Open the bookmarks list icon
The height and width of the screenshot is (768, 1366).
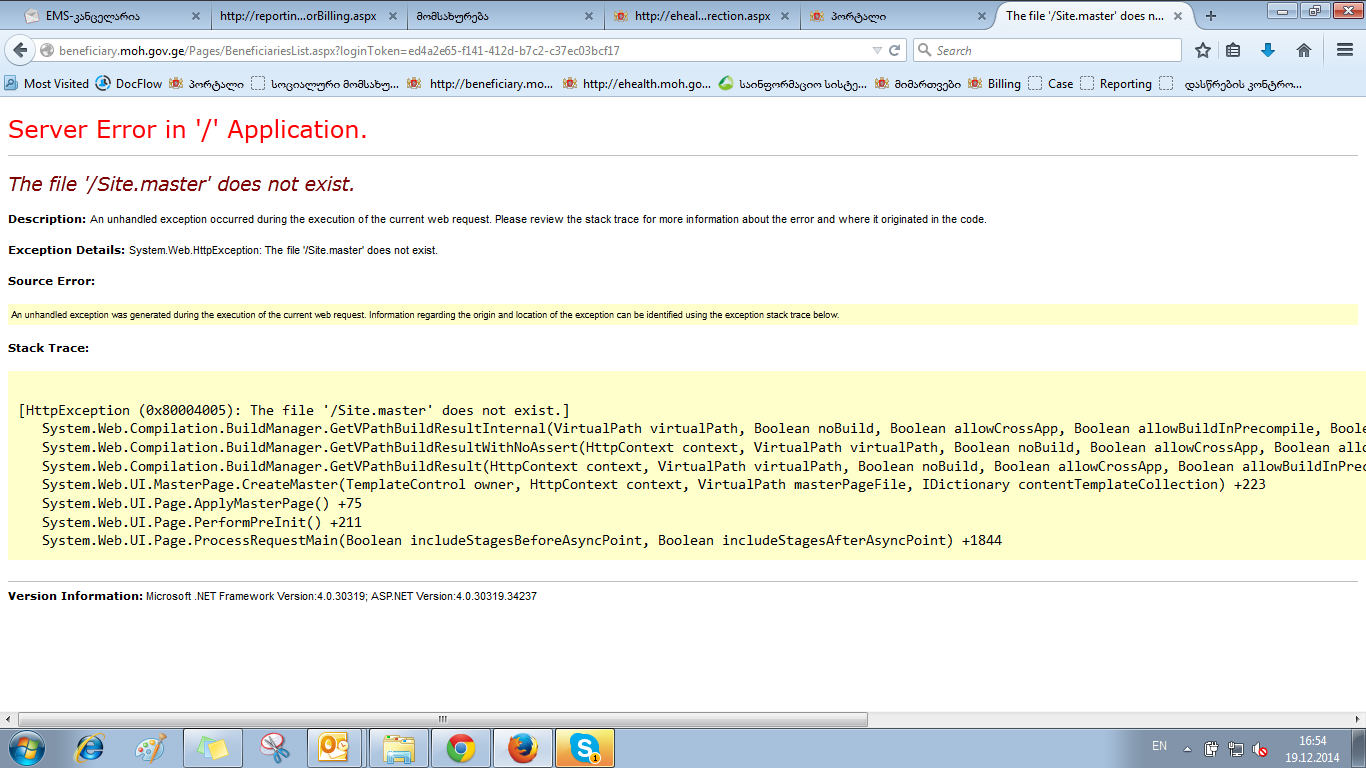[x=1234, y=51]
